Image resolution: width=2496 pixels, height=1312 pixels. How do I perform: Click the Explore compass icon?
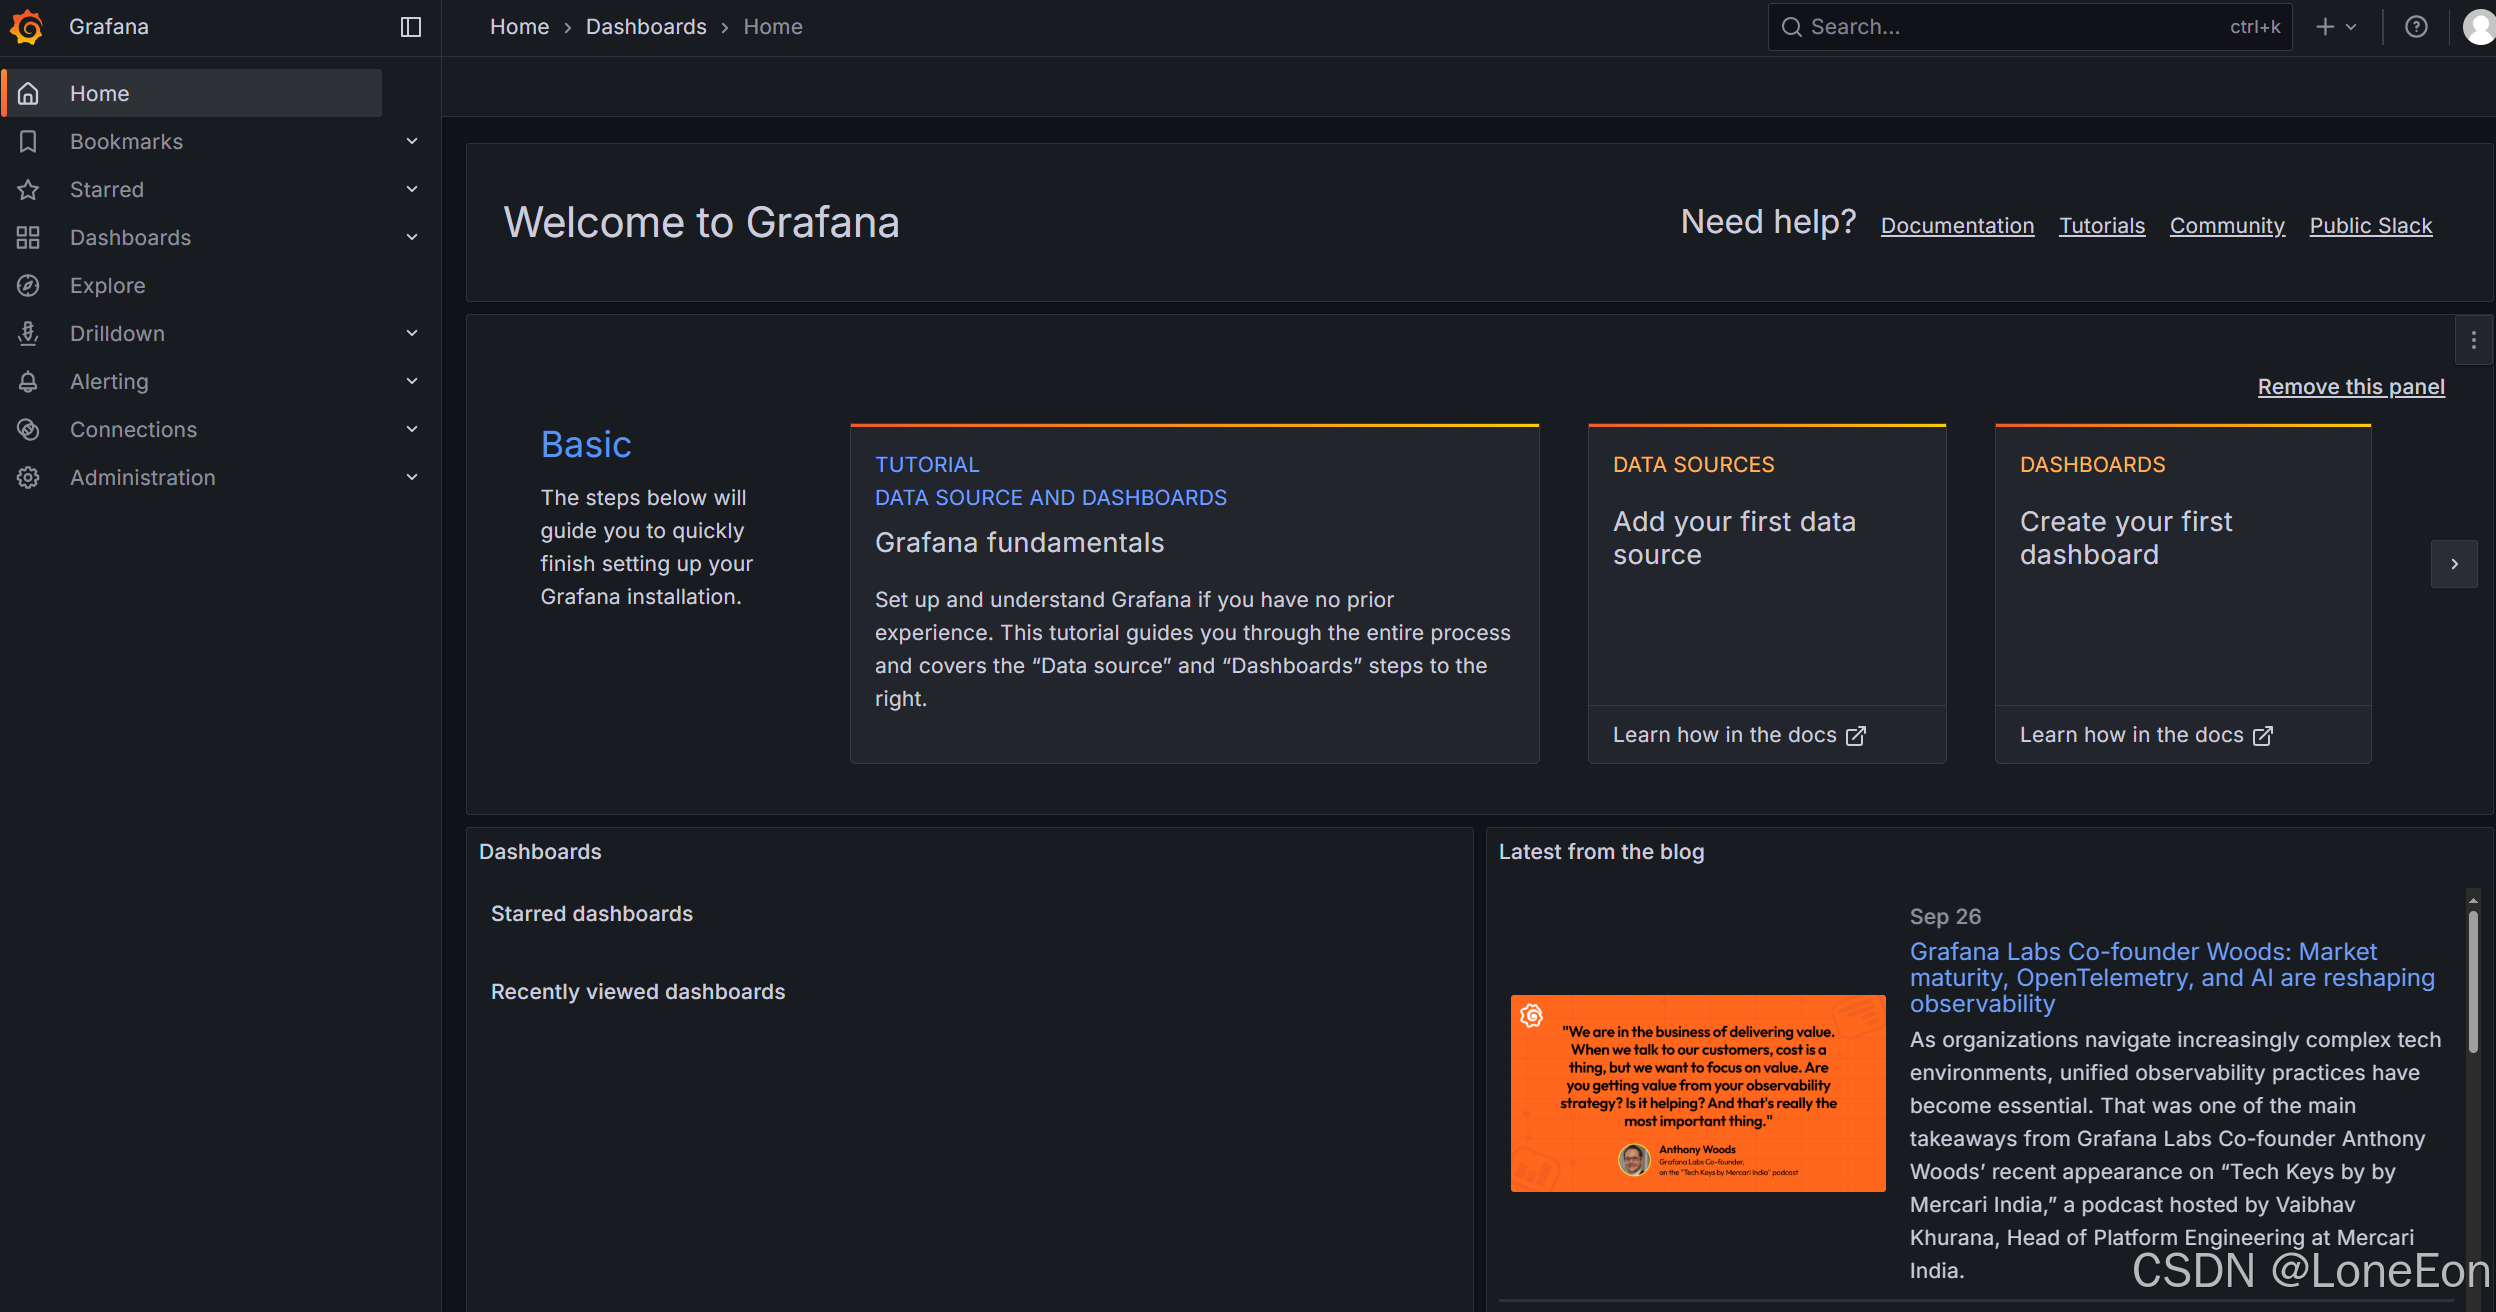click(x=29, y=285)
